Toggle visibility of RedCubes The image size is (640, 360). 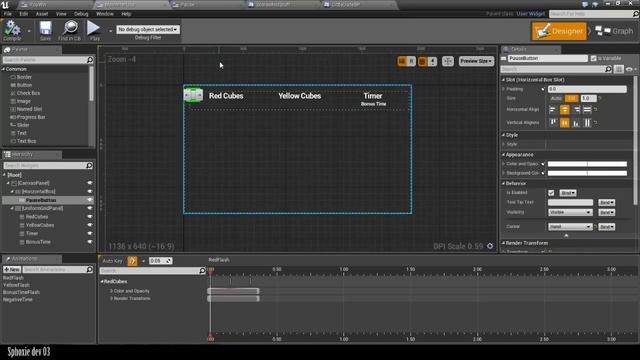(89, 217)
